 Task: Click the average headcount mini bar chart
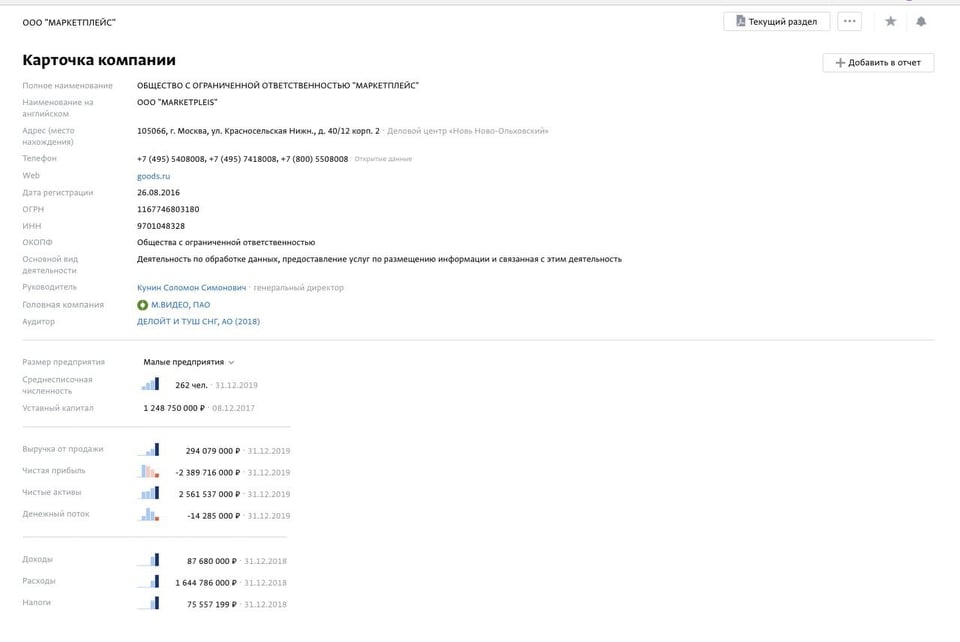coord(150,384)
